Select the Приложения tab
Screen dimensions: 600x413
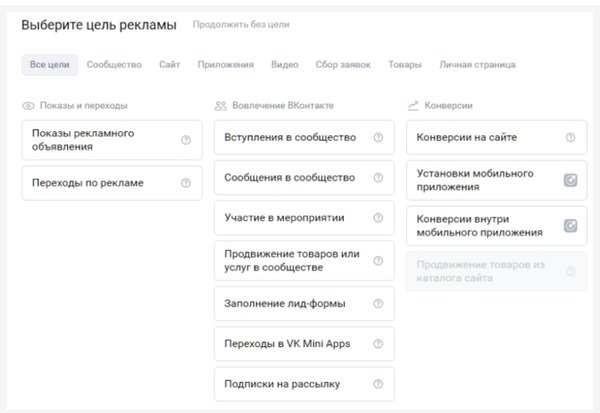pyautogui.click(x=225, y=65)
